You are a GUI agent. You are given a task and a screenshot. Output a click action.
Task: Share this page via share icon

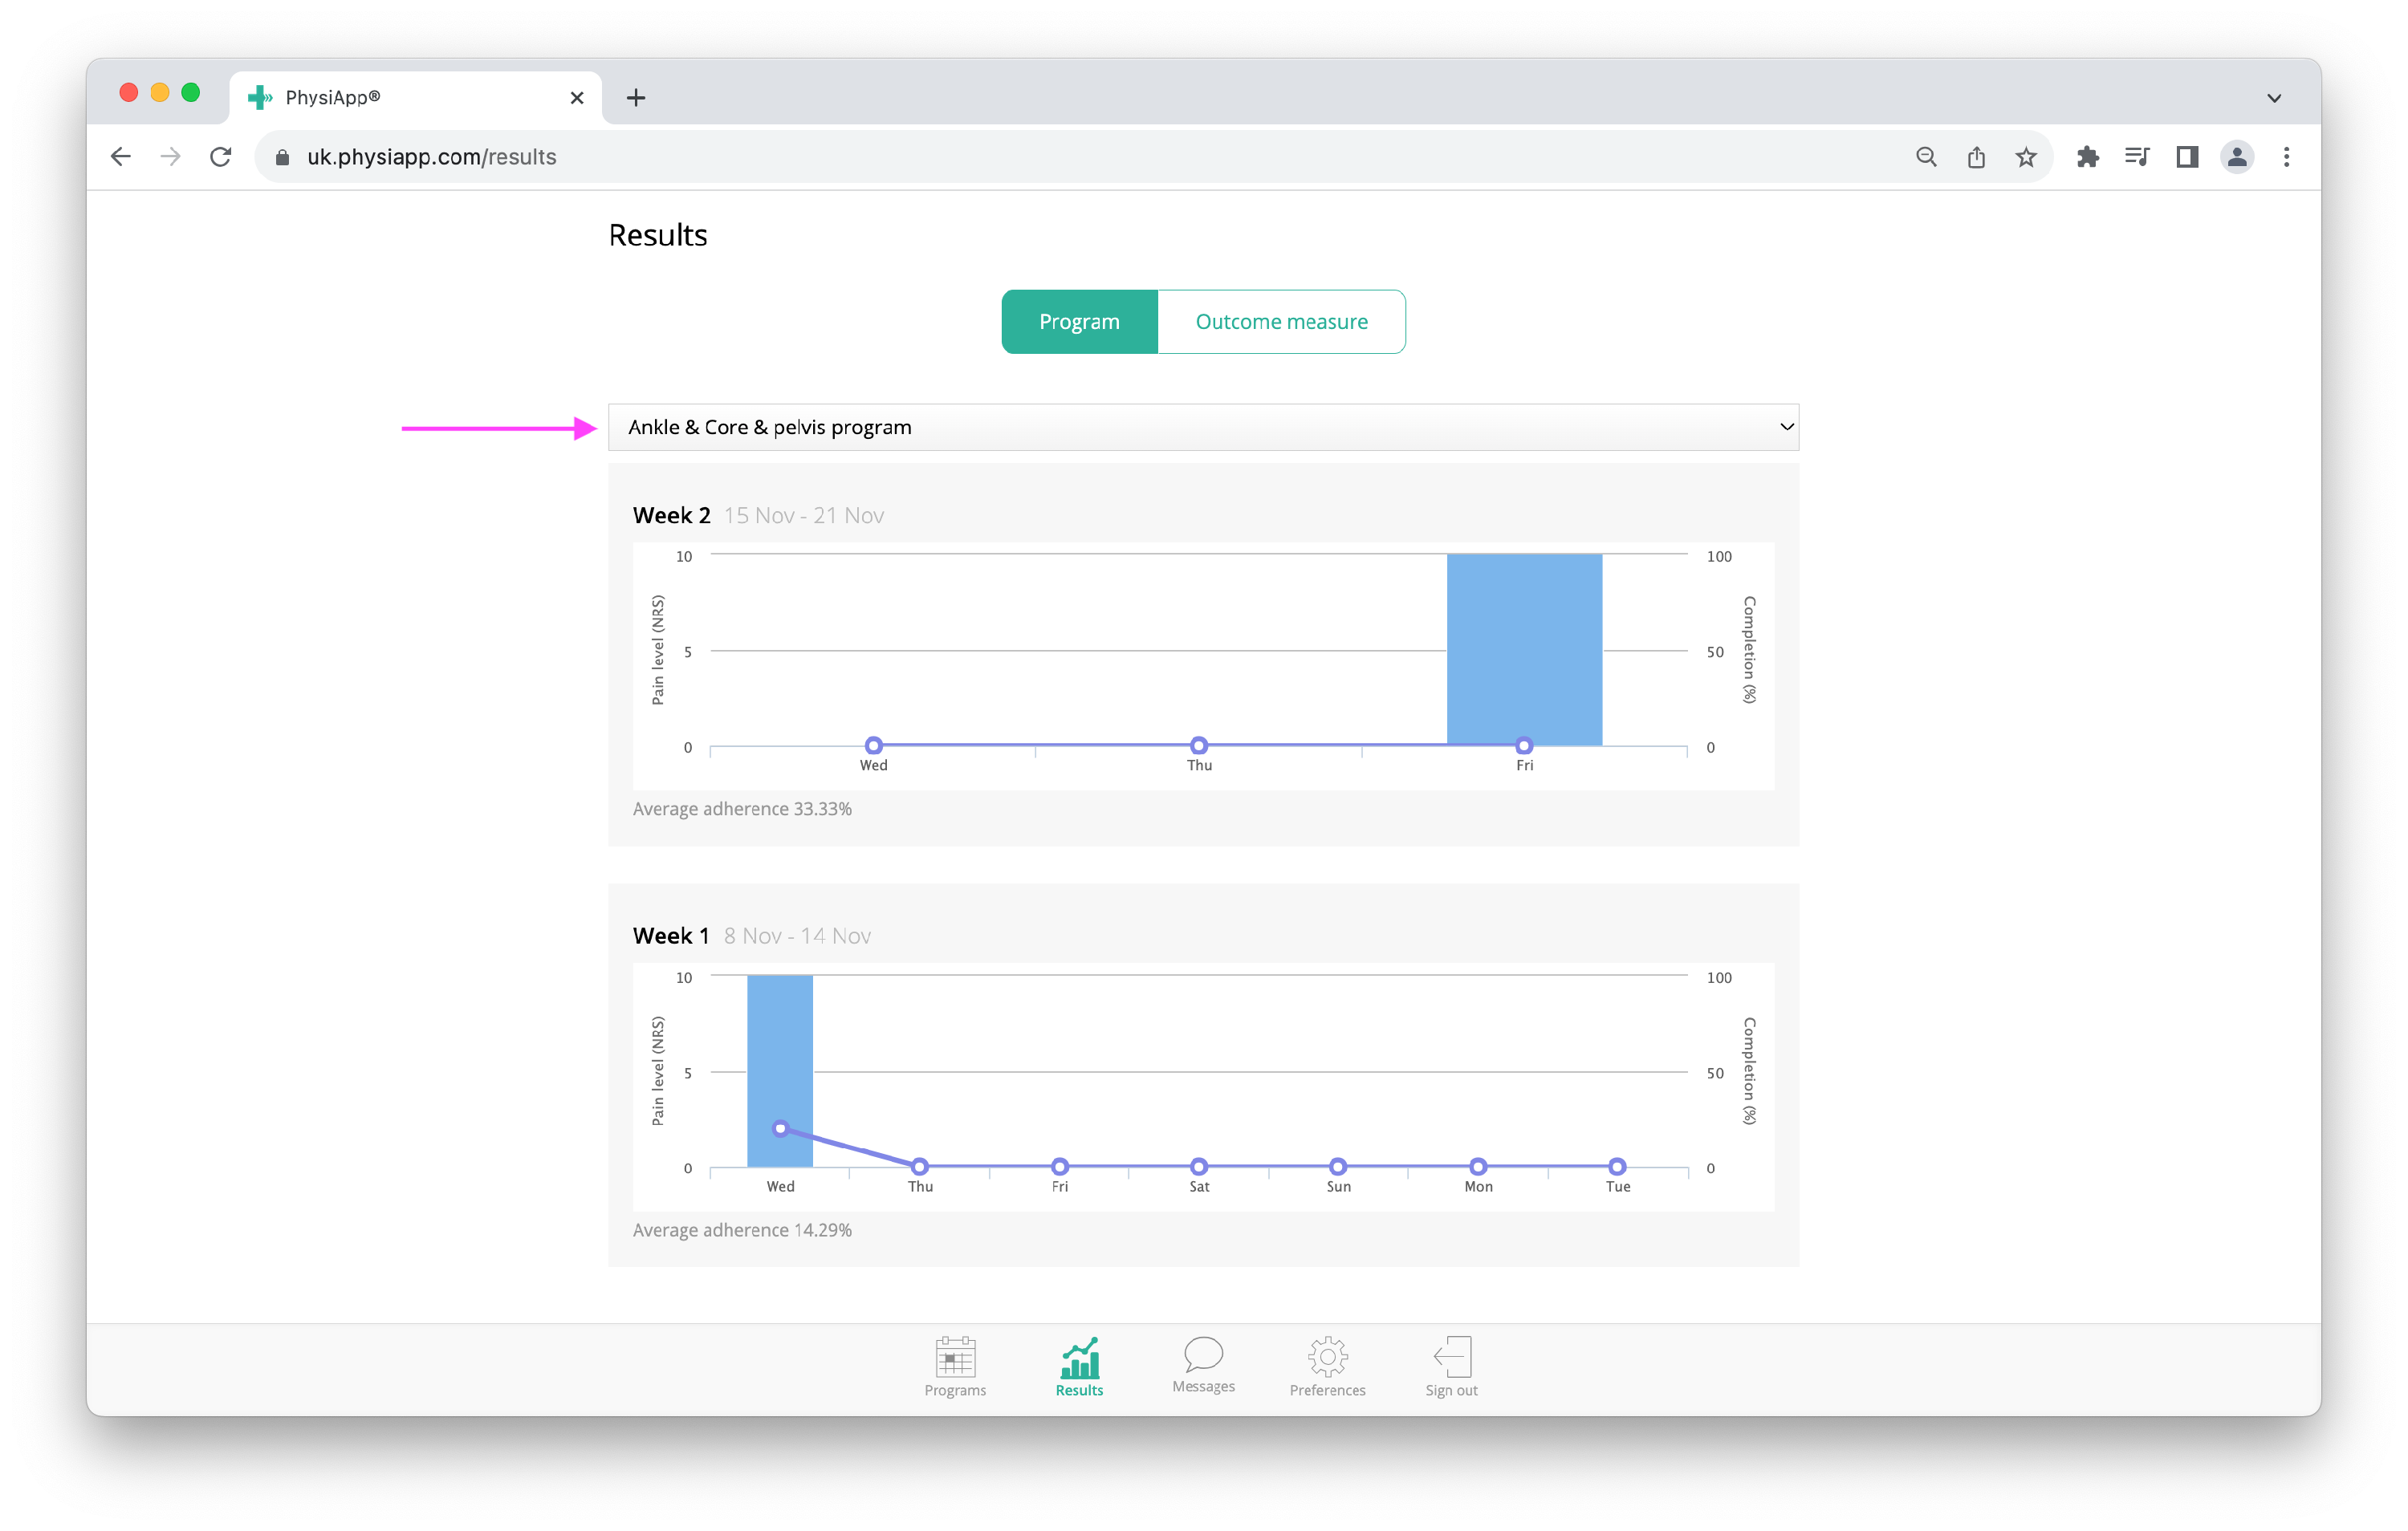click(1976, 157)
